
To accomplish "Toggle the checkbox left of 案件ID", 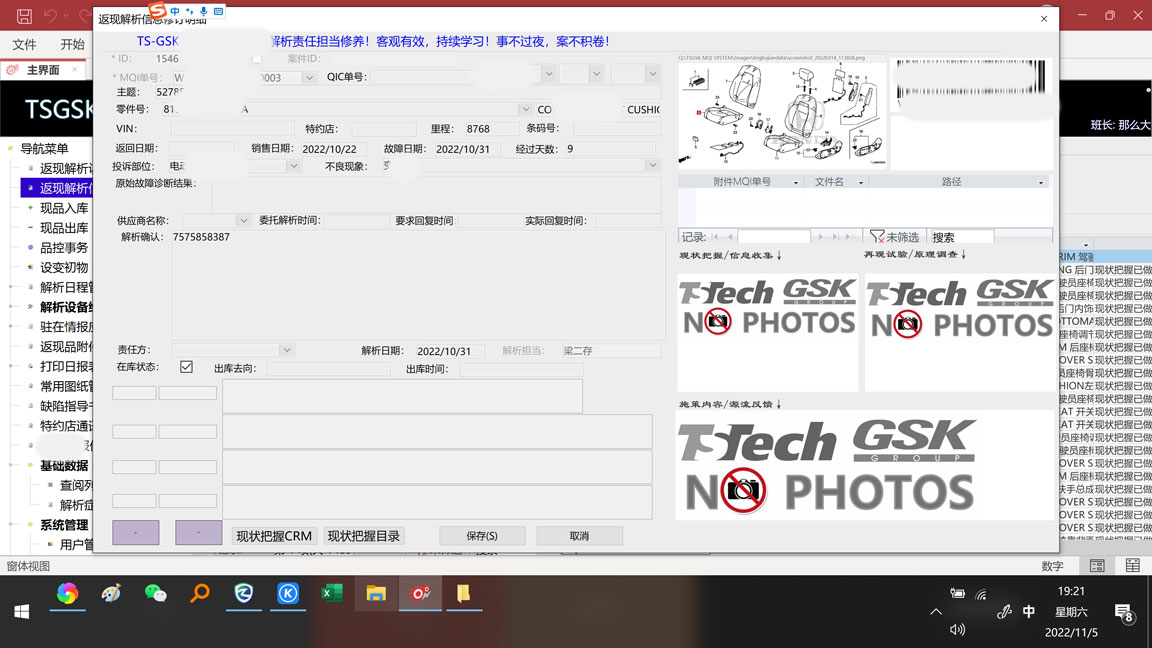I will pyautogui.click(x=257, y=59).
